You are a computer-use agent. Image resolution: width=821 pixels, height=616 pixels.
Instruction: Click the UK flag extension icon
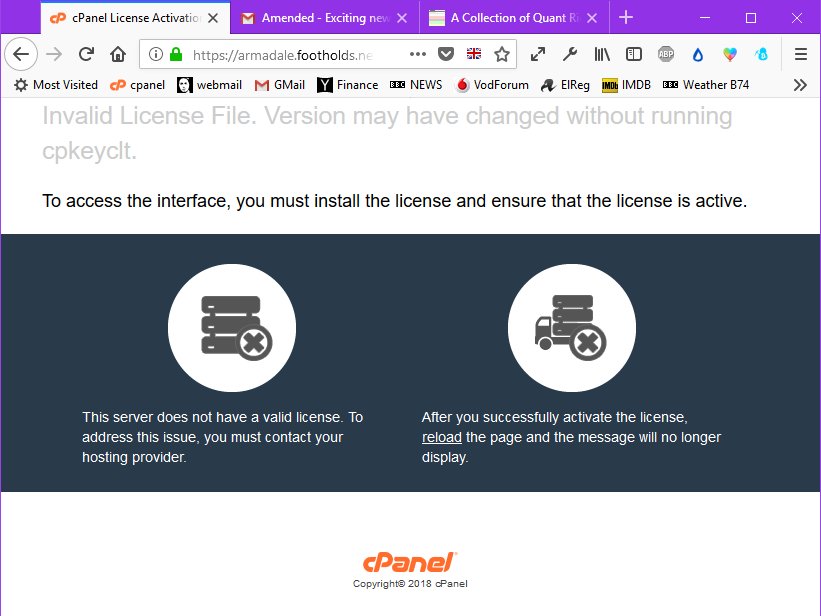click(x=474, y=54)
